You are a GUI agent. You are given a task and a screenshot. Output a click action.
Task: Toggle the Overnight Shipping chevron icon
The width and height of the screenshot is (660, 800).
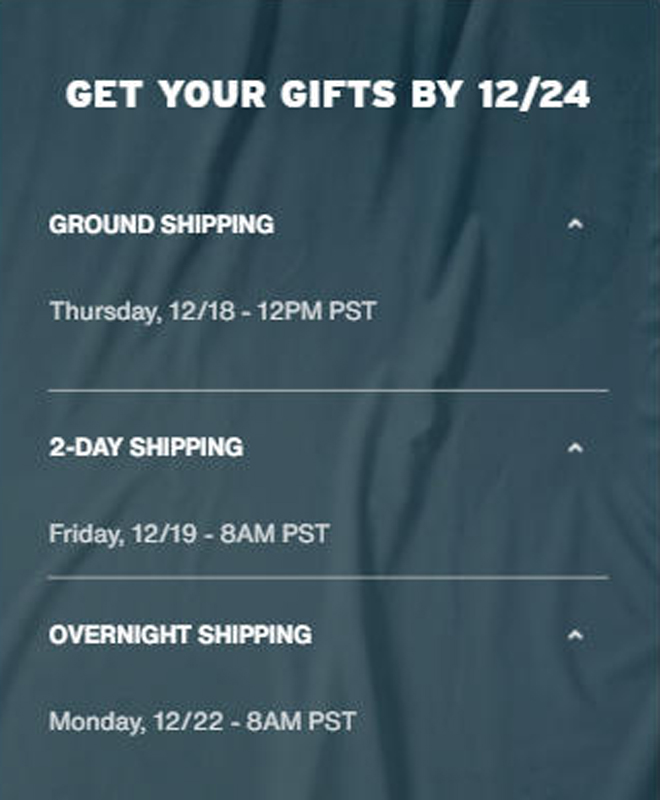(574, 634)
